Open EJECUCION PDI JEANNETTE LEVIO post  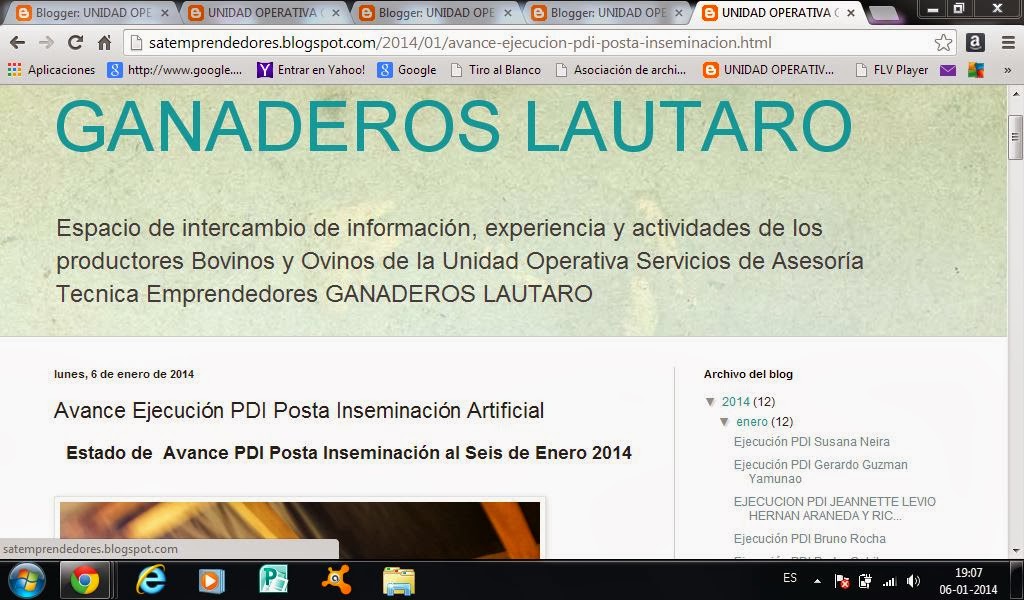click(x=835, y=509)
